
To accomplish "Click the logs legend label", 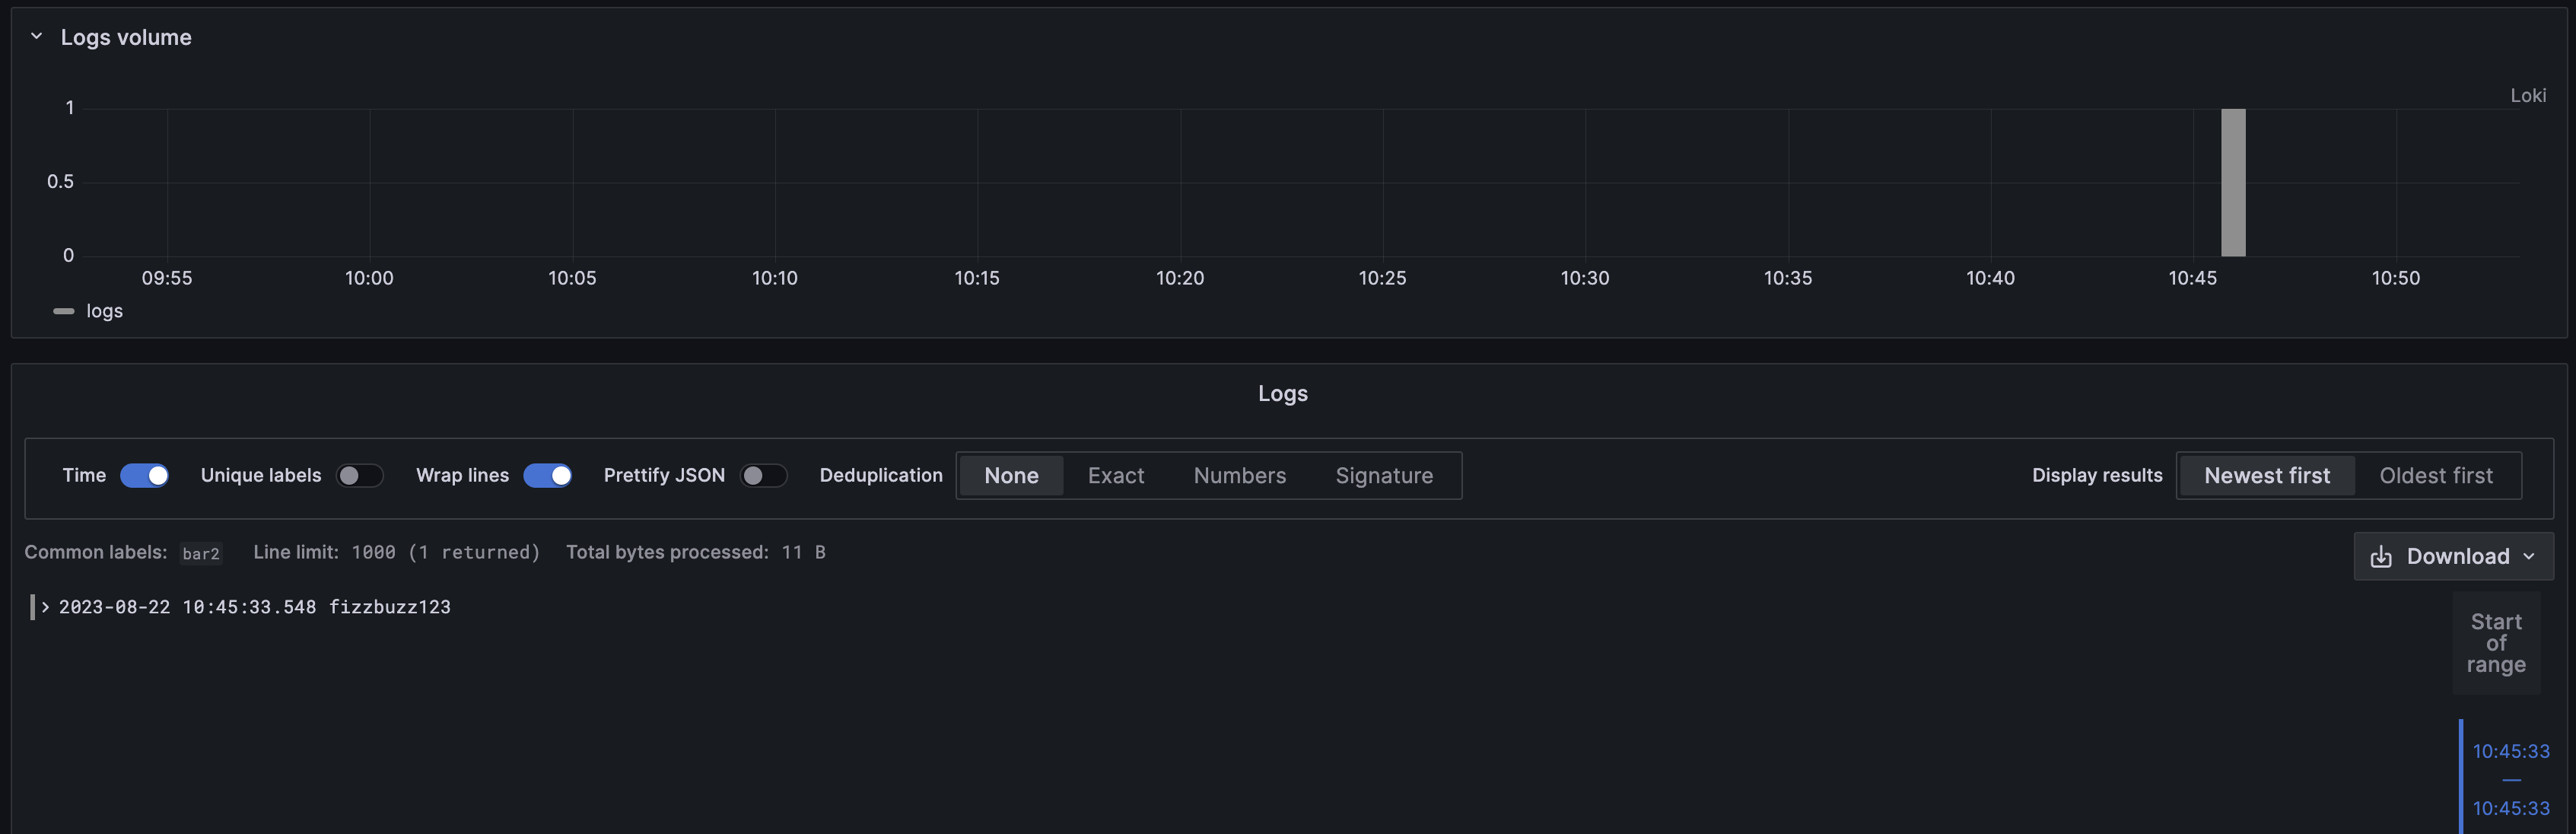I will [104, 311].
